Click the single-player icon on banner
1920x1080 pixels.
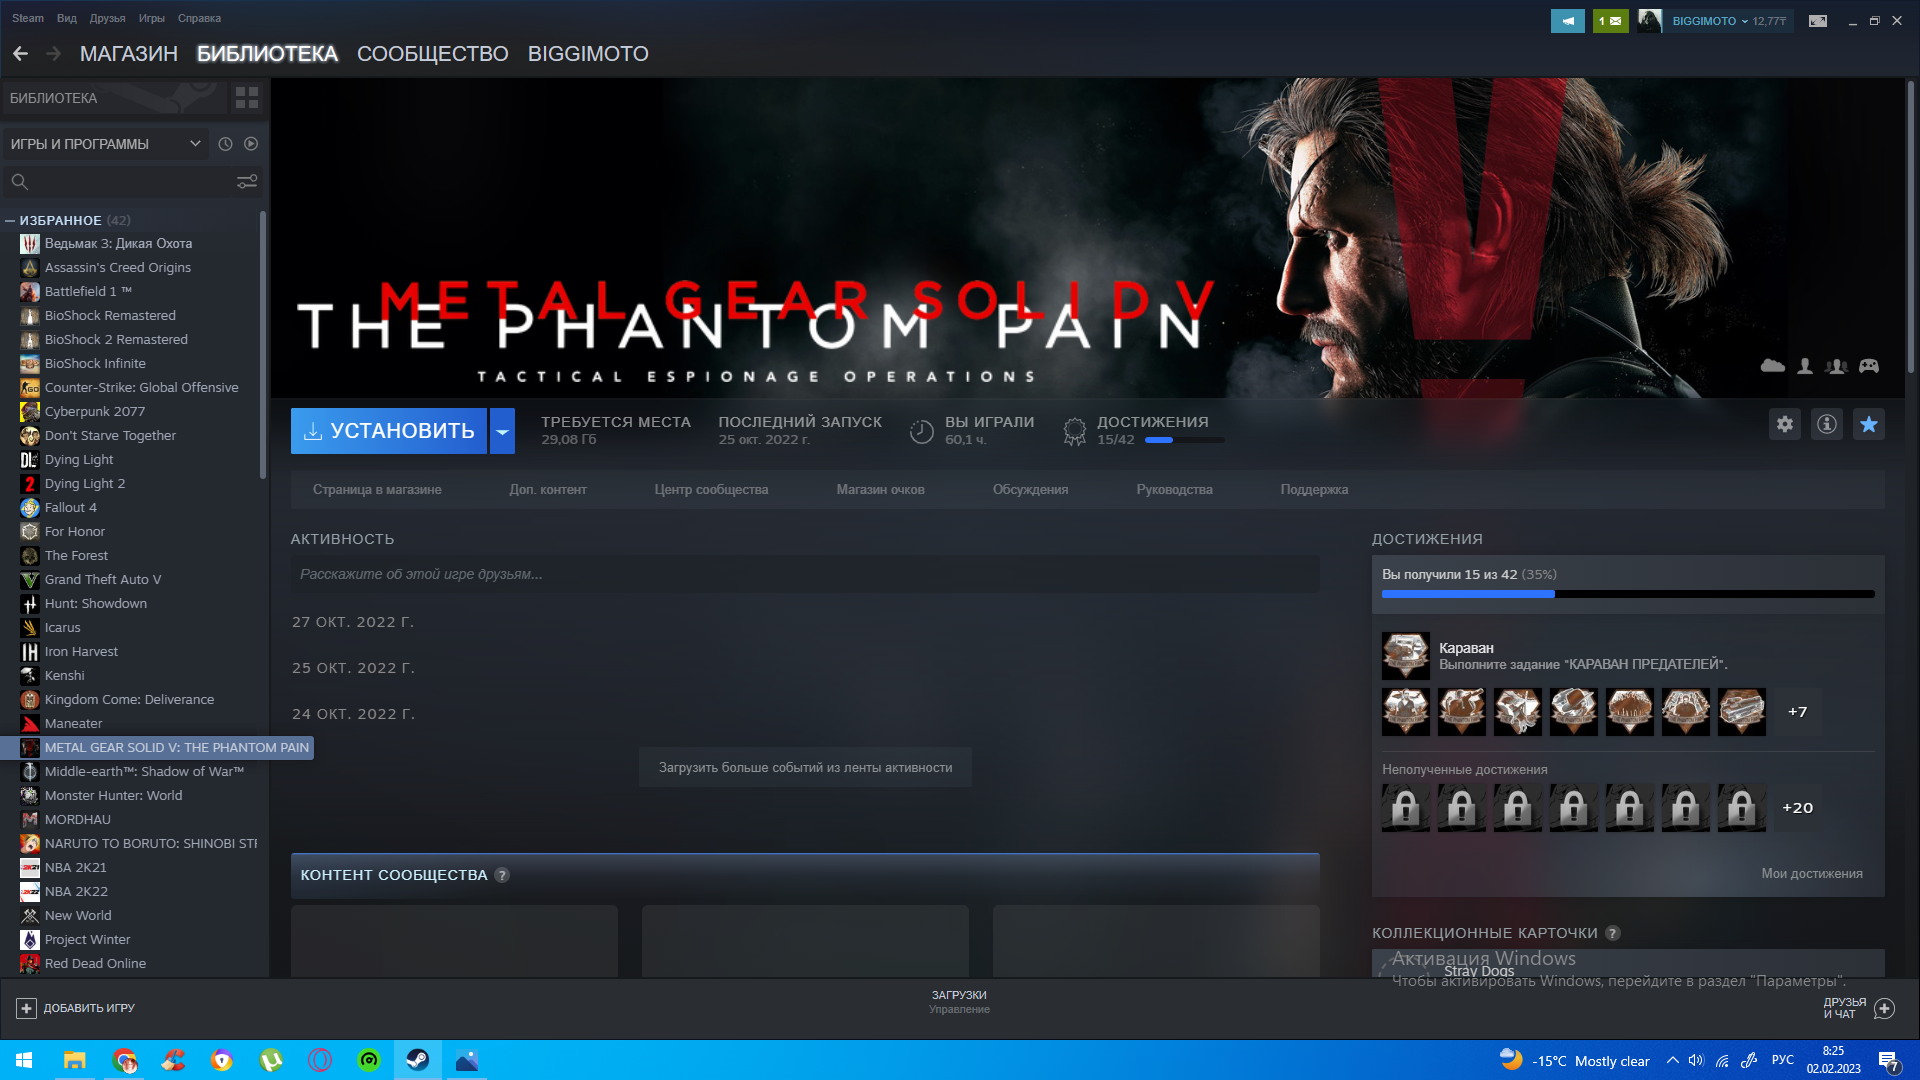tap(1805, 366)
